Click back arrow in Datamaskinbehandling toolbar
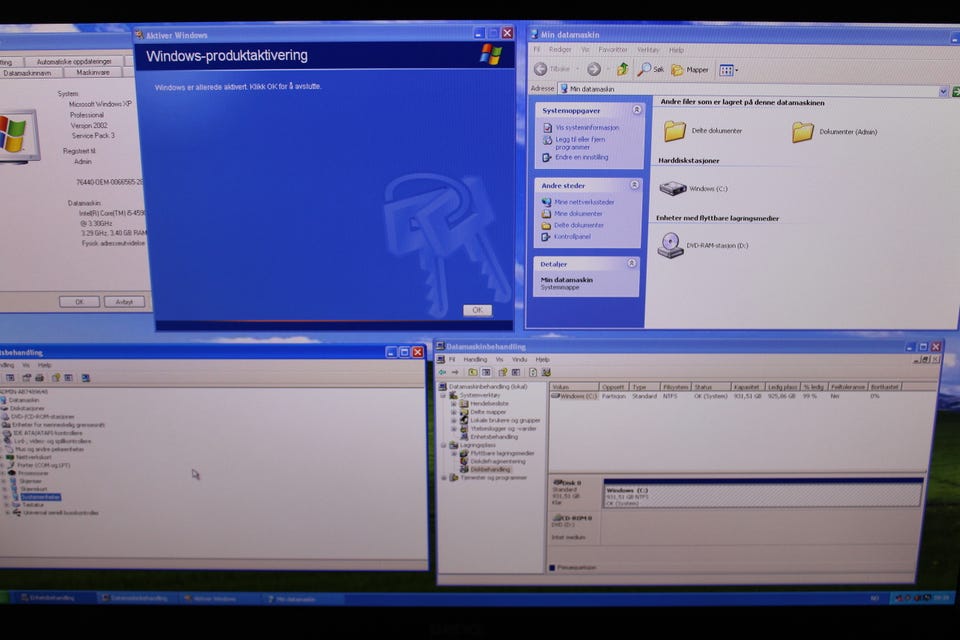The width and height of the screenshot is (960, 640). (x=442, y=372)
